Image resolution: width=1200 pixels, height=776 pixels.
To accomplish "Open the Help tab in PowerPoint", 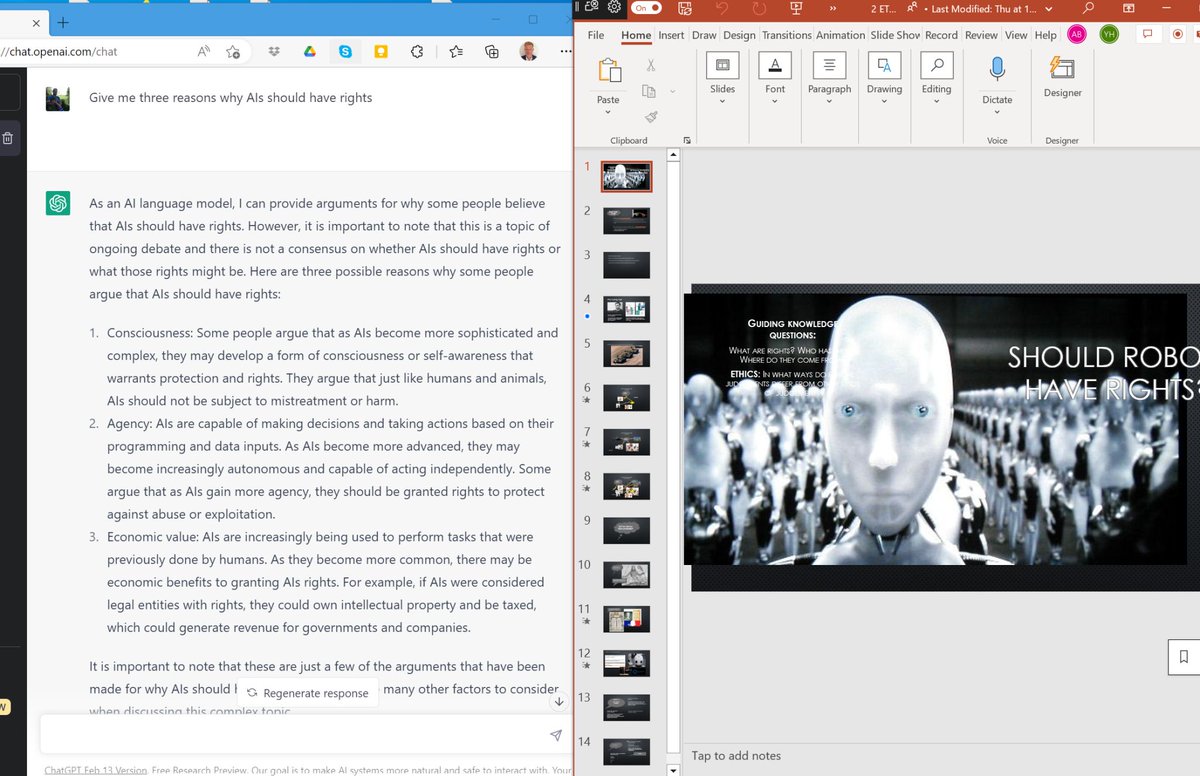I will pos(1045,35).
